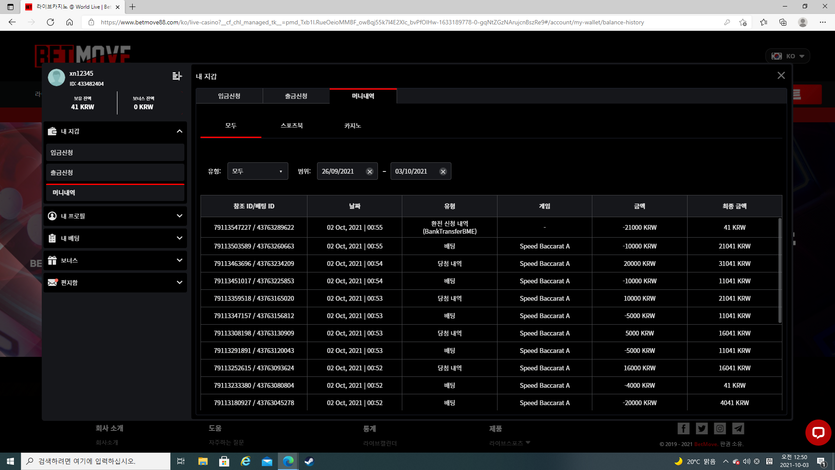835x470 pixels.
Task: Click reference ID 79113547227 / 43763289622
Action: [254, 228]
